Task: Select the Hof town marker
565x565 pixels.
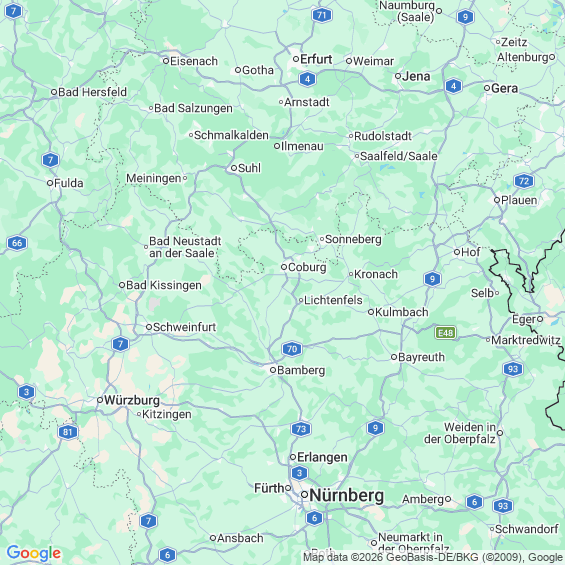Action: point(457,252)
